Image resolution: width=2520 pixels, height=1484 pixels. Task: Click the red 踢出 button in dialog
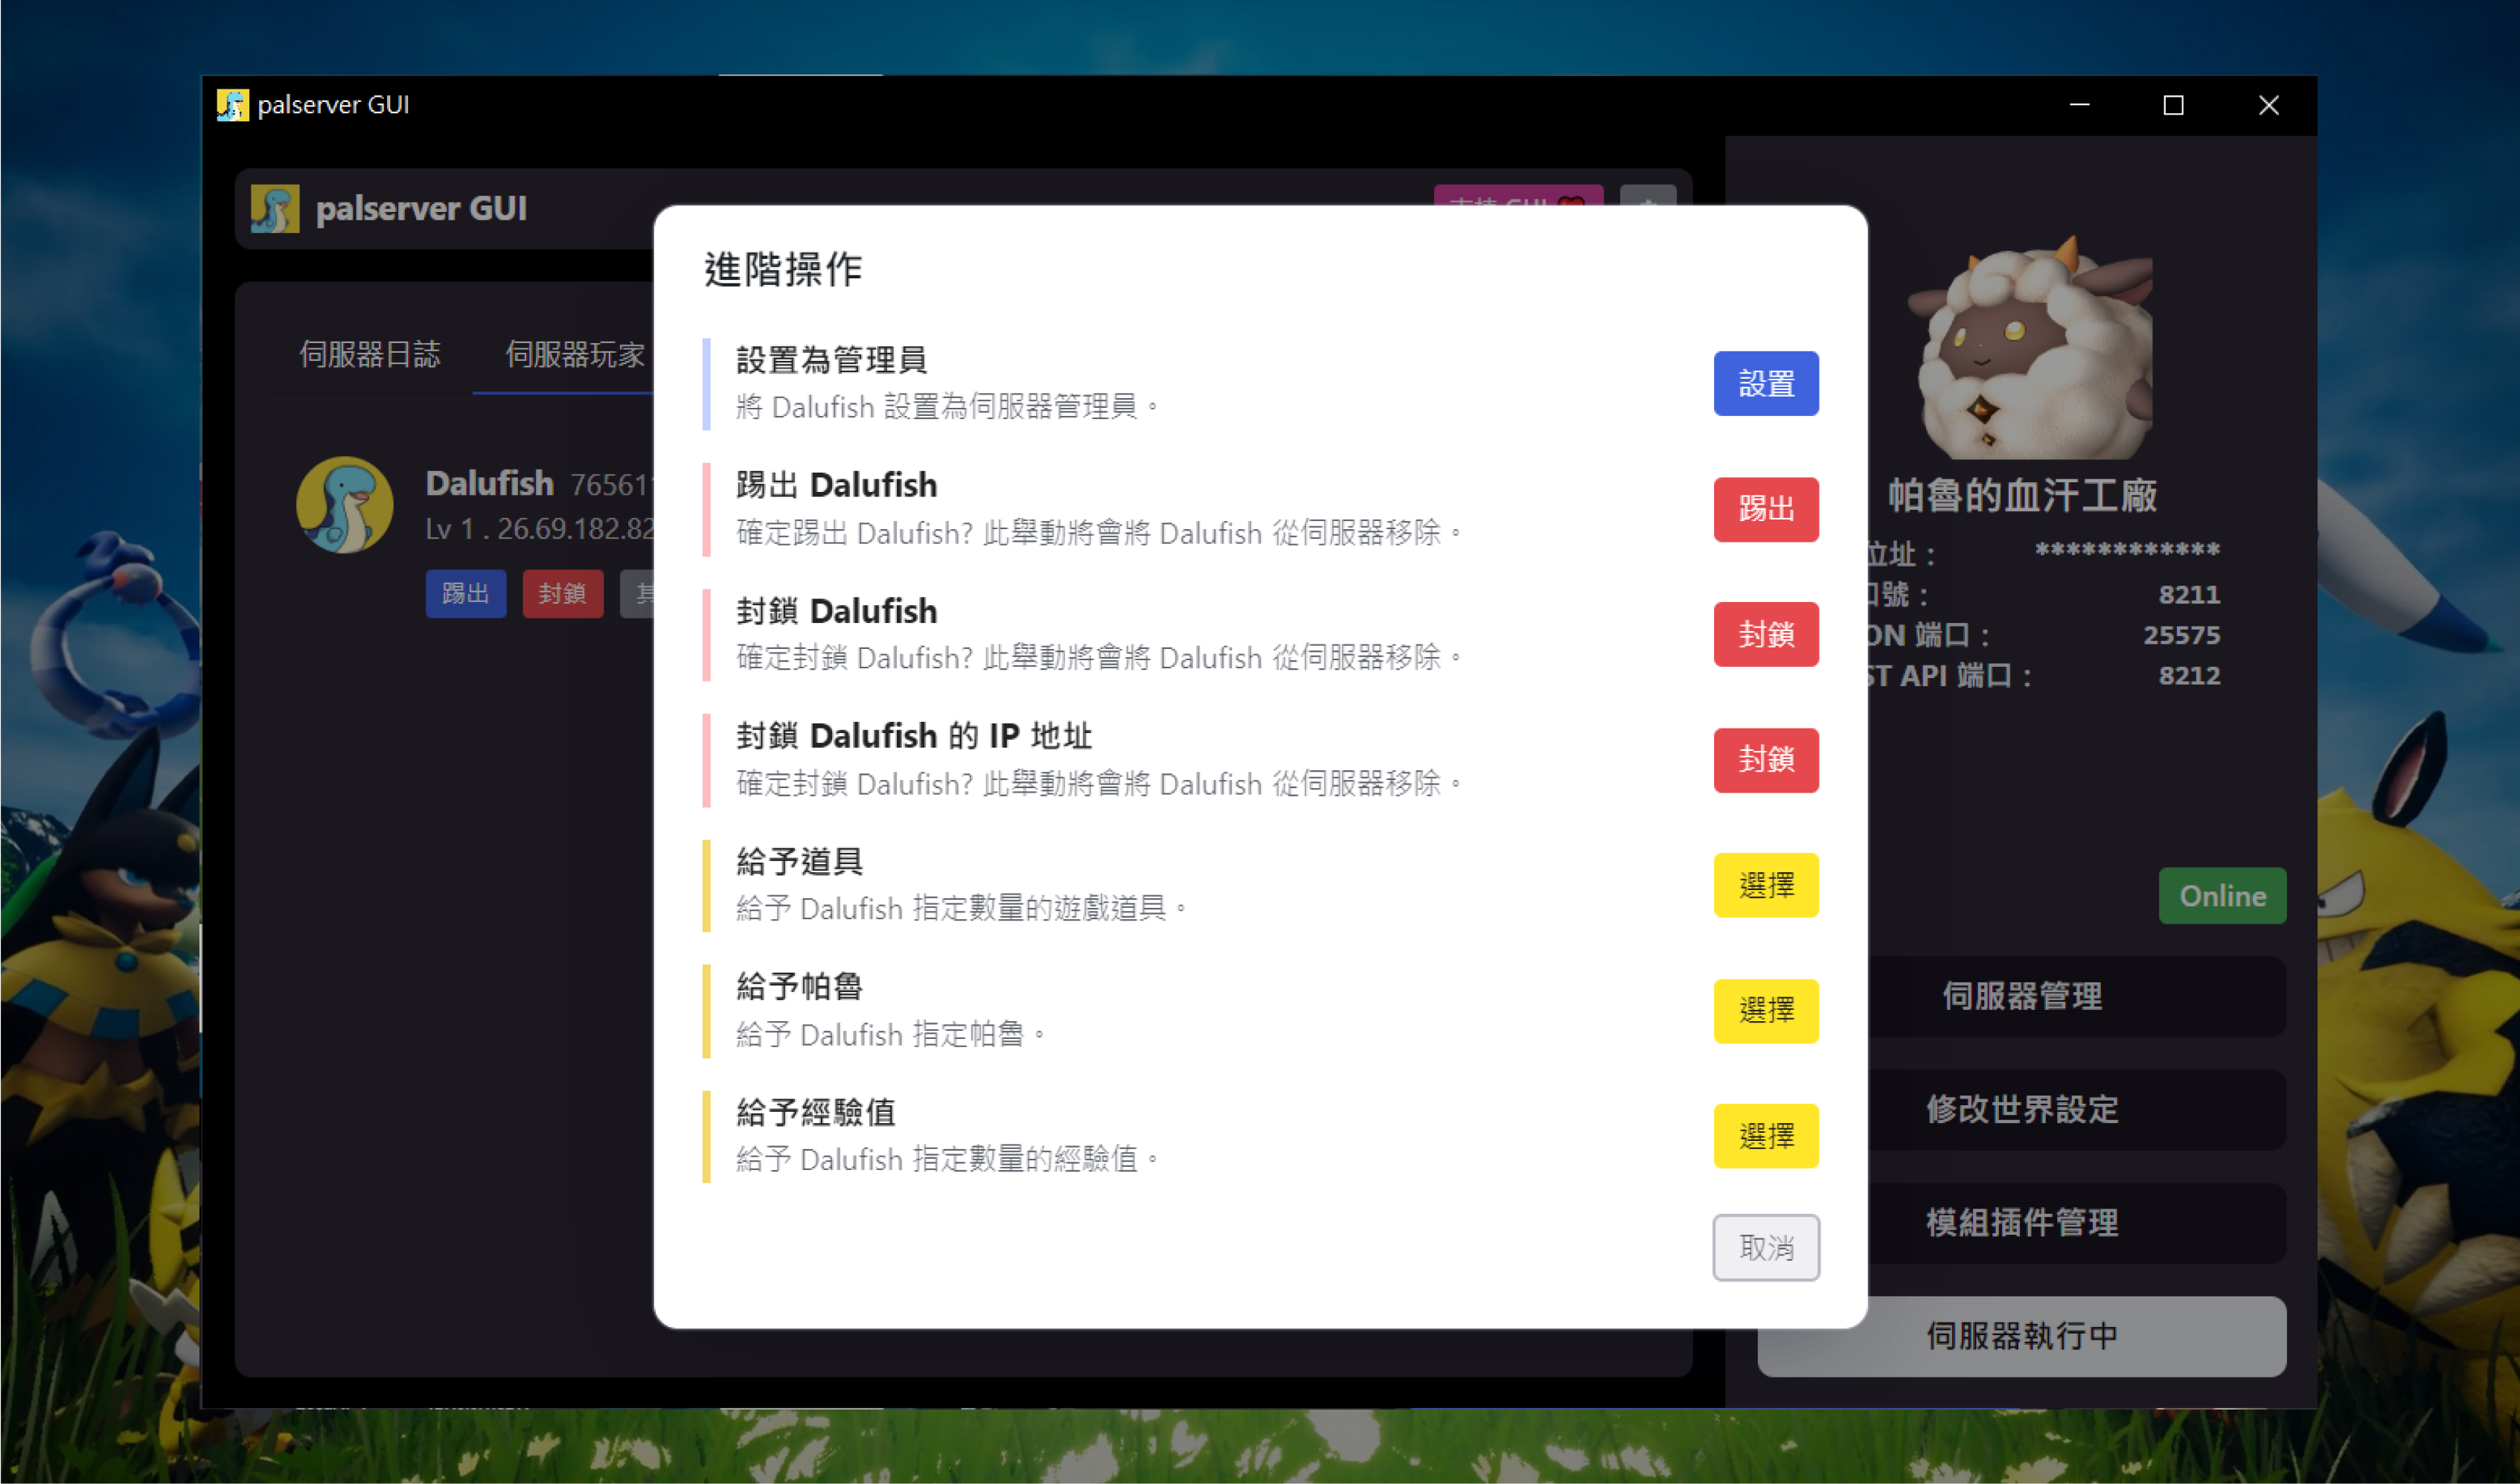pyautogui.click(x=1765, y=509)
